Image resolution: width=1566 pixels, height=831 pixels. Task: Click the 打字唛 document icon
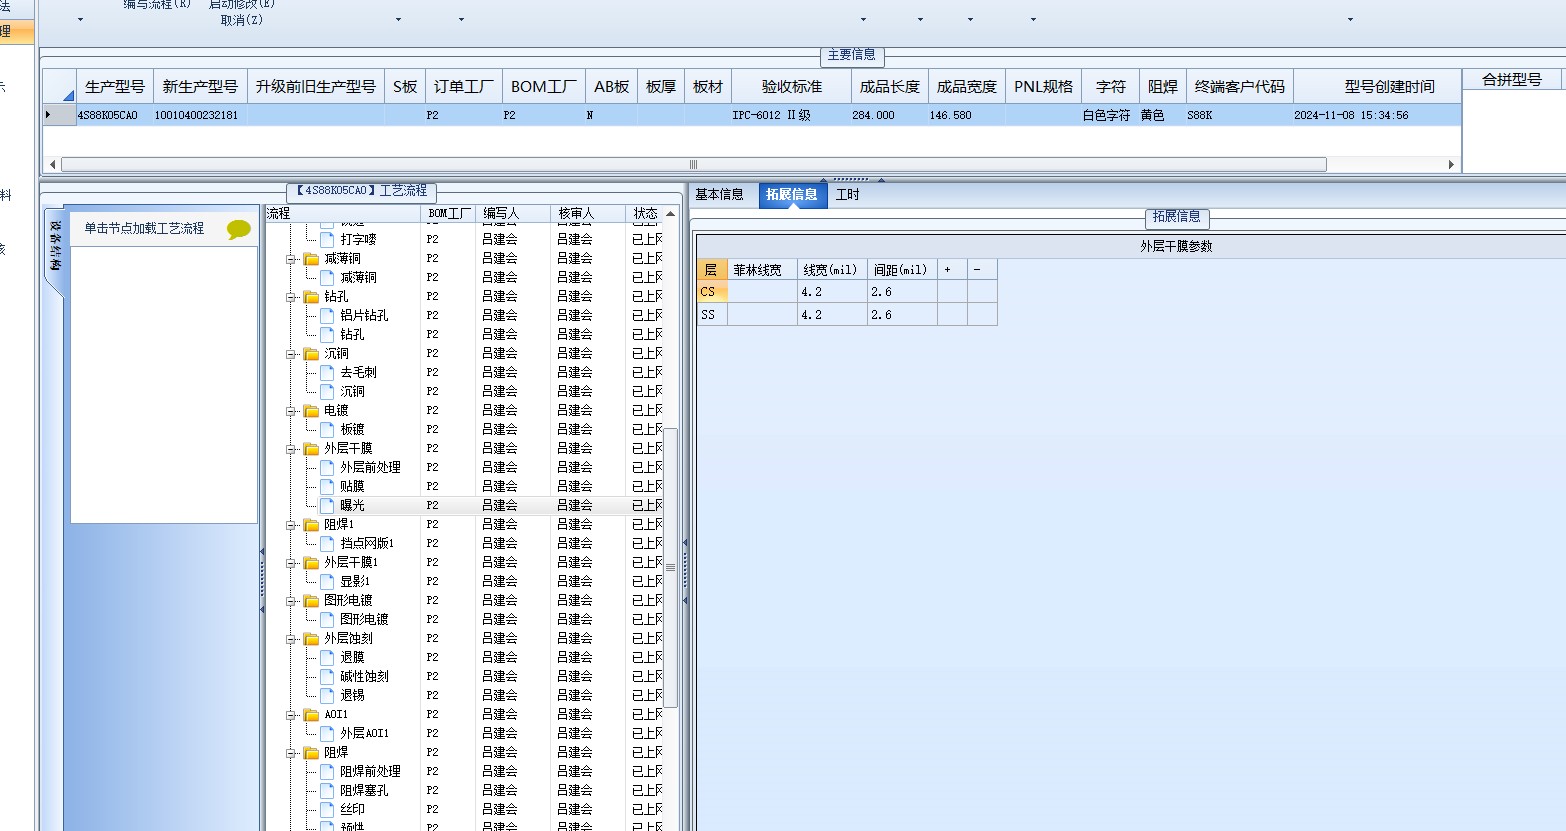327,239
